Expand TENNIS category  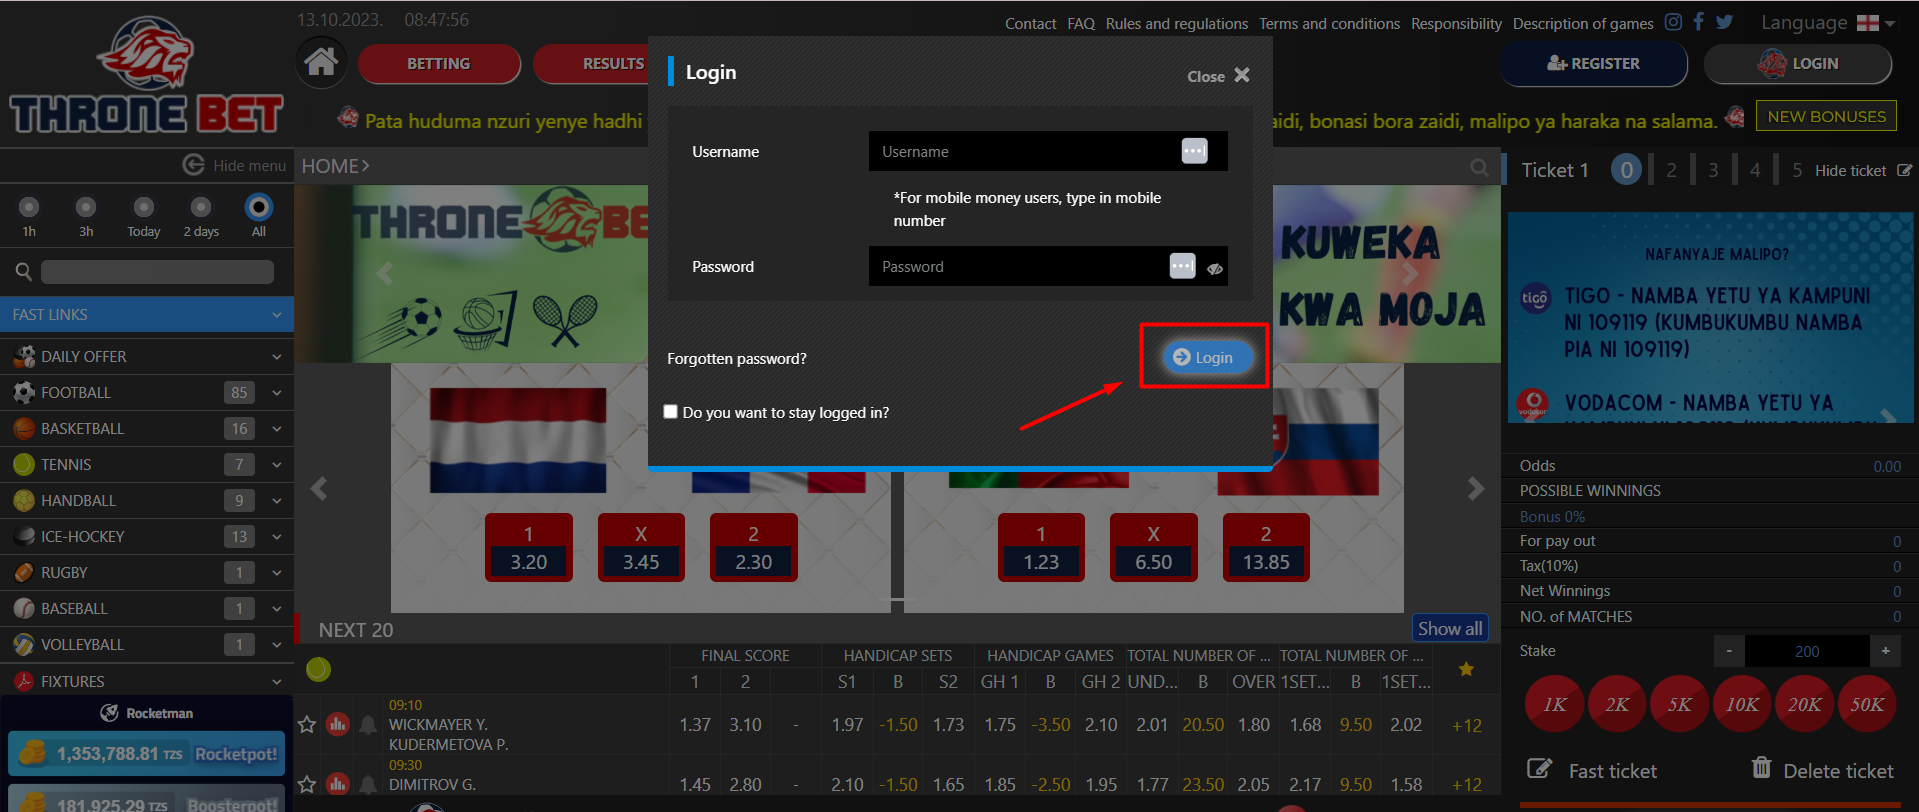click(x=147, y=464)
